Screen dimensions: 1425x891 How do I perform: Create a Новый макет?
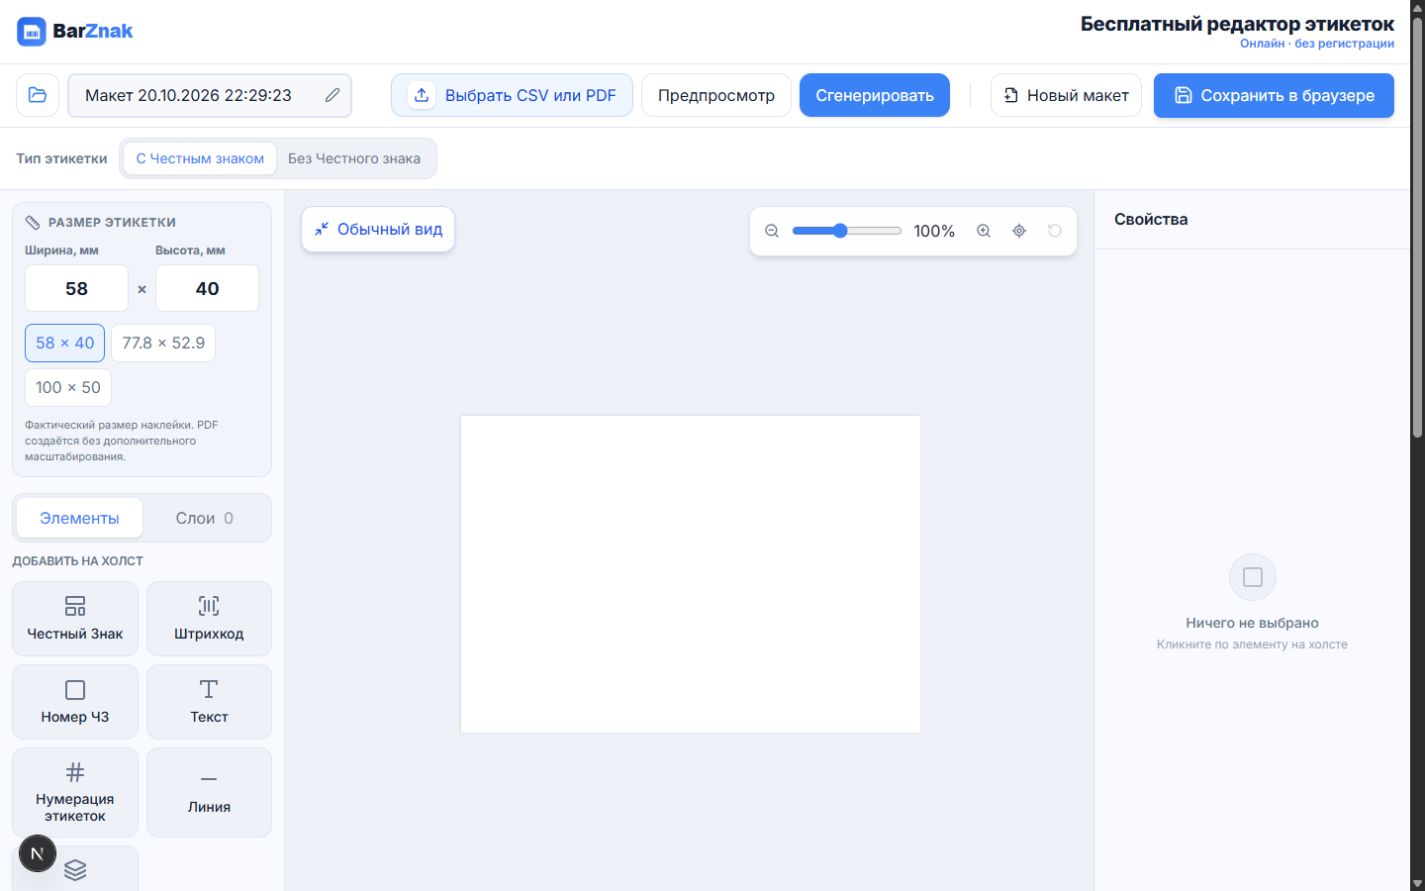pos(1066,95)
